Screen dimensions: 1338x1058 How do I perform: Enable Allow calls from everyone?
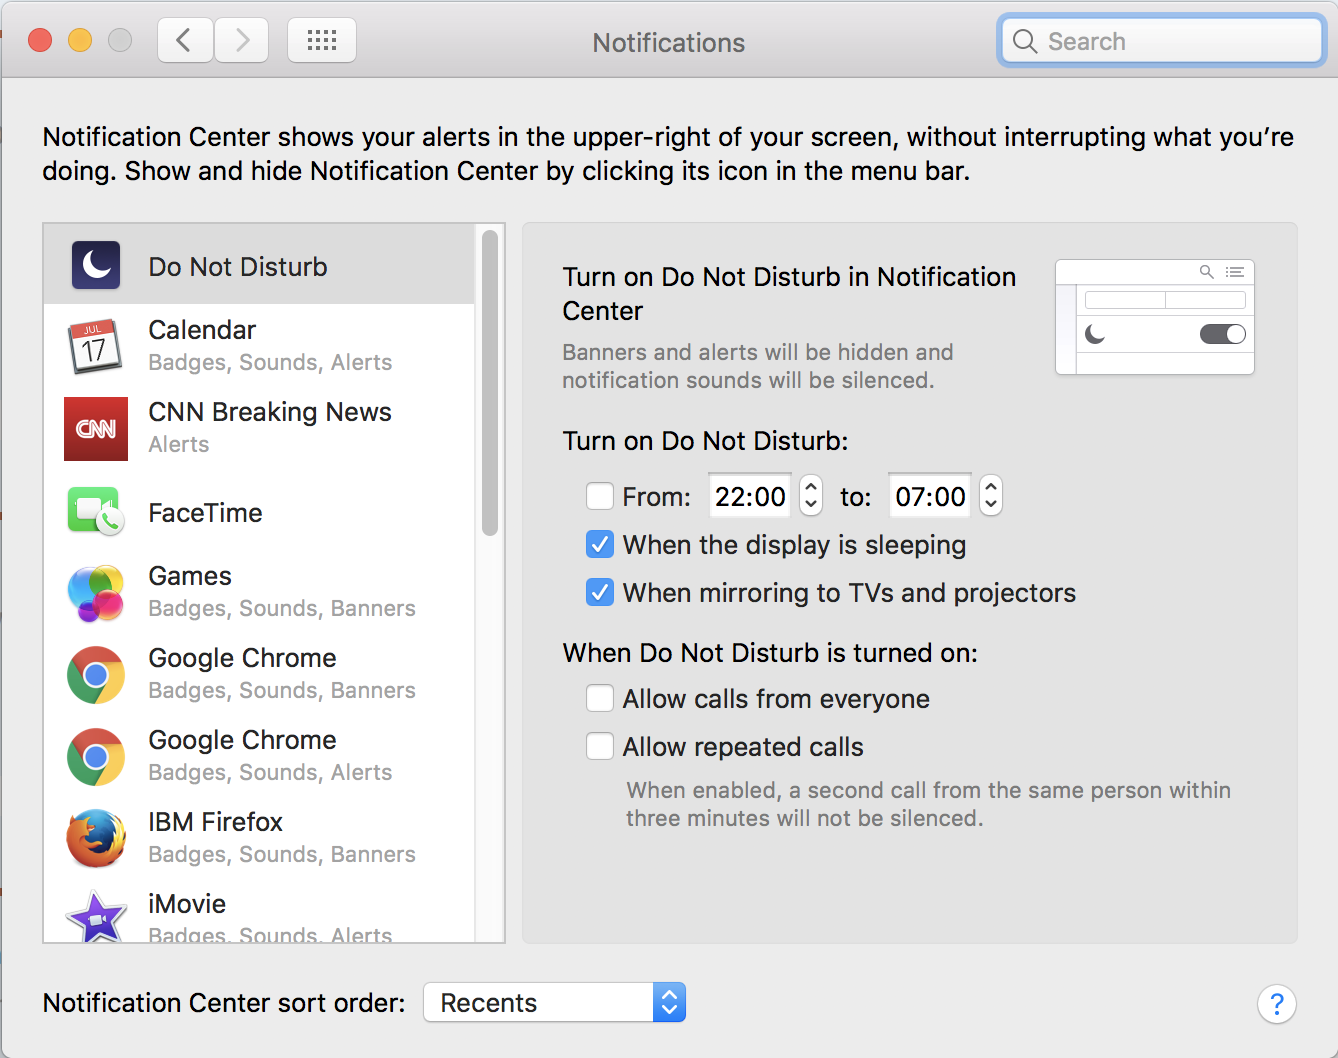[600, 699]
